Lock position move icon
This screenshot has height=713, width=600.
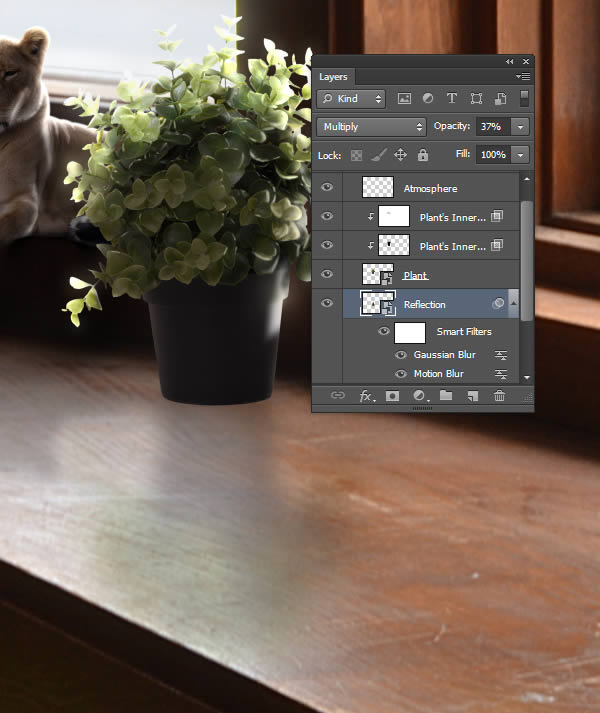(x=400, y=155)
